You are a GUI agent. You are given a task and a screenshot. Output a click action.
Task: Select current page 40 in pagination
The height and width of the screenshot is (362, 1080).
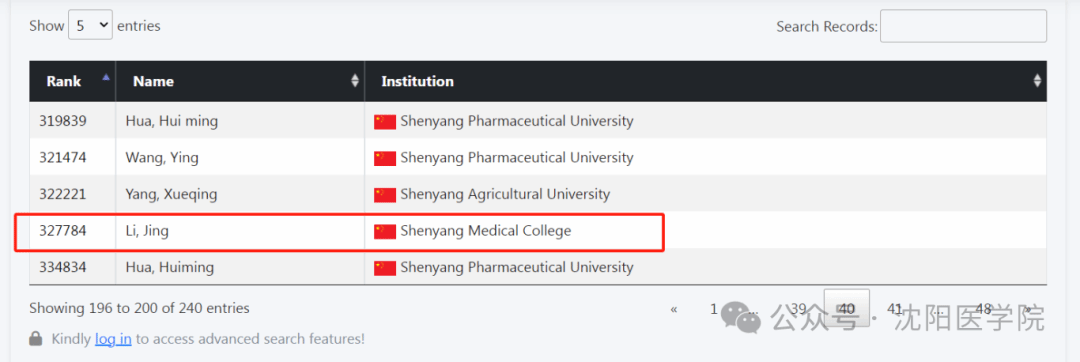click(x=847, y=308)
